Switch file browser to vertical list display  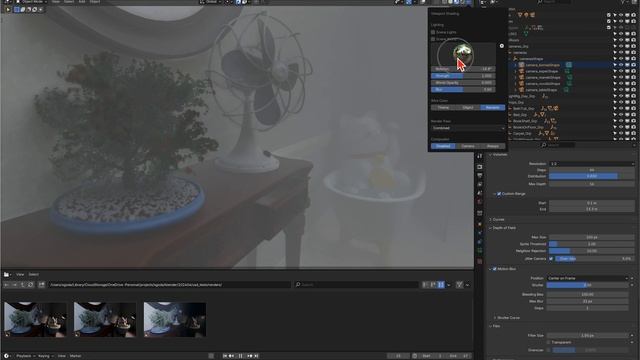click(425, 284)
